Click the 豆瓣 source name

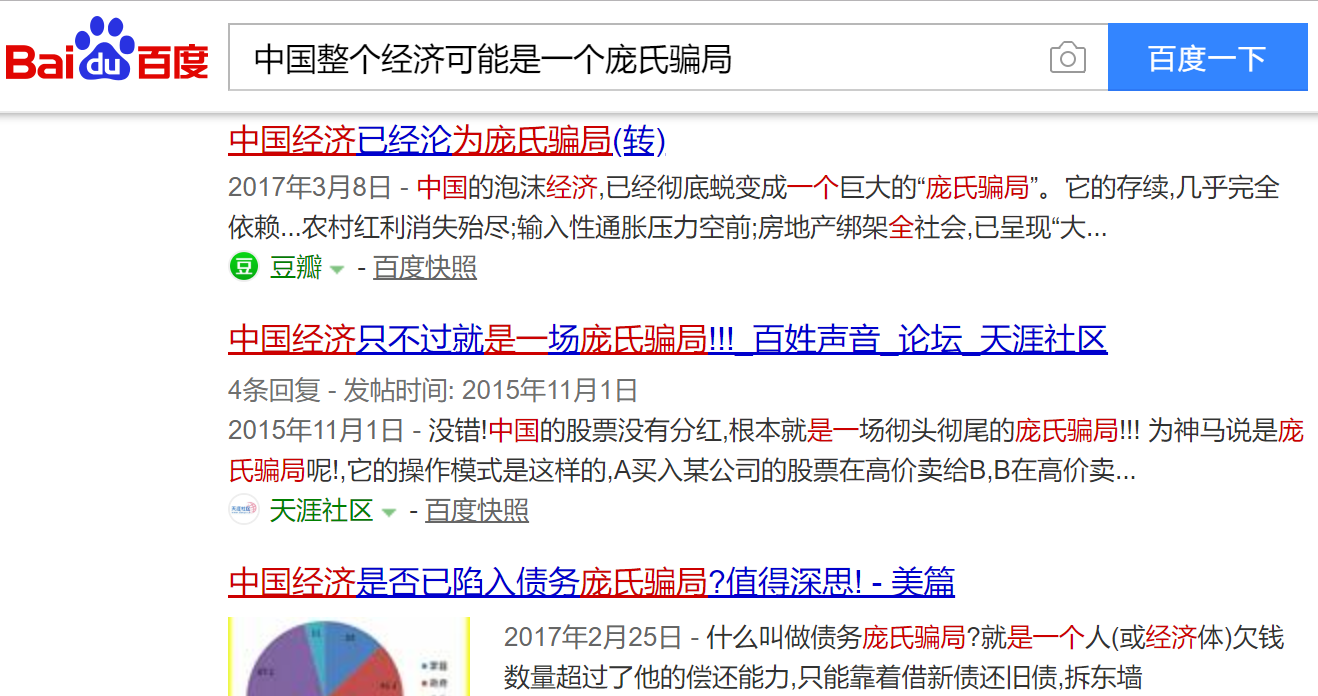click(296, 267)
